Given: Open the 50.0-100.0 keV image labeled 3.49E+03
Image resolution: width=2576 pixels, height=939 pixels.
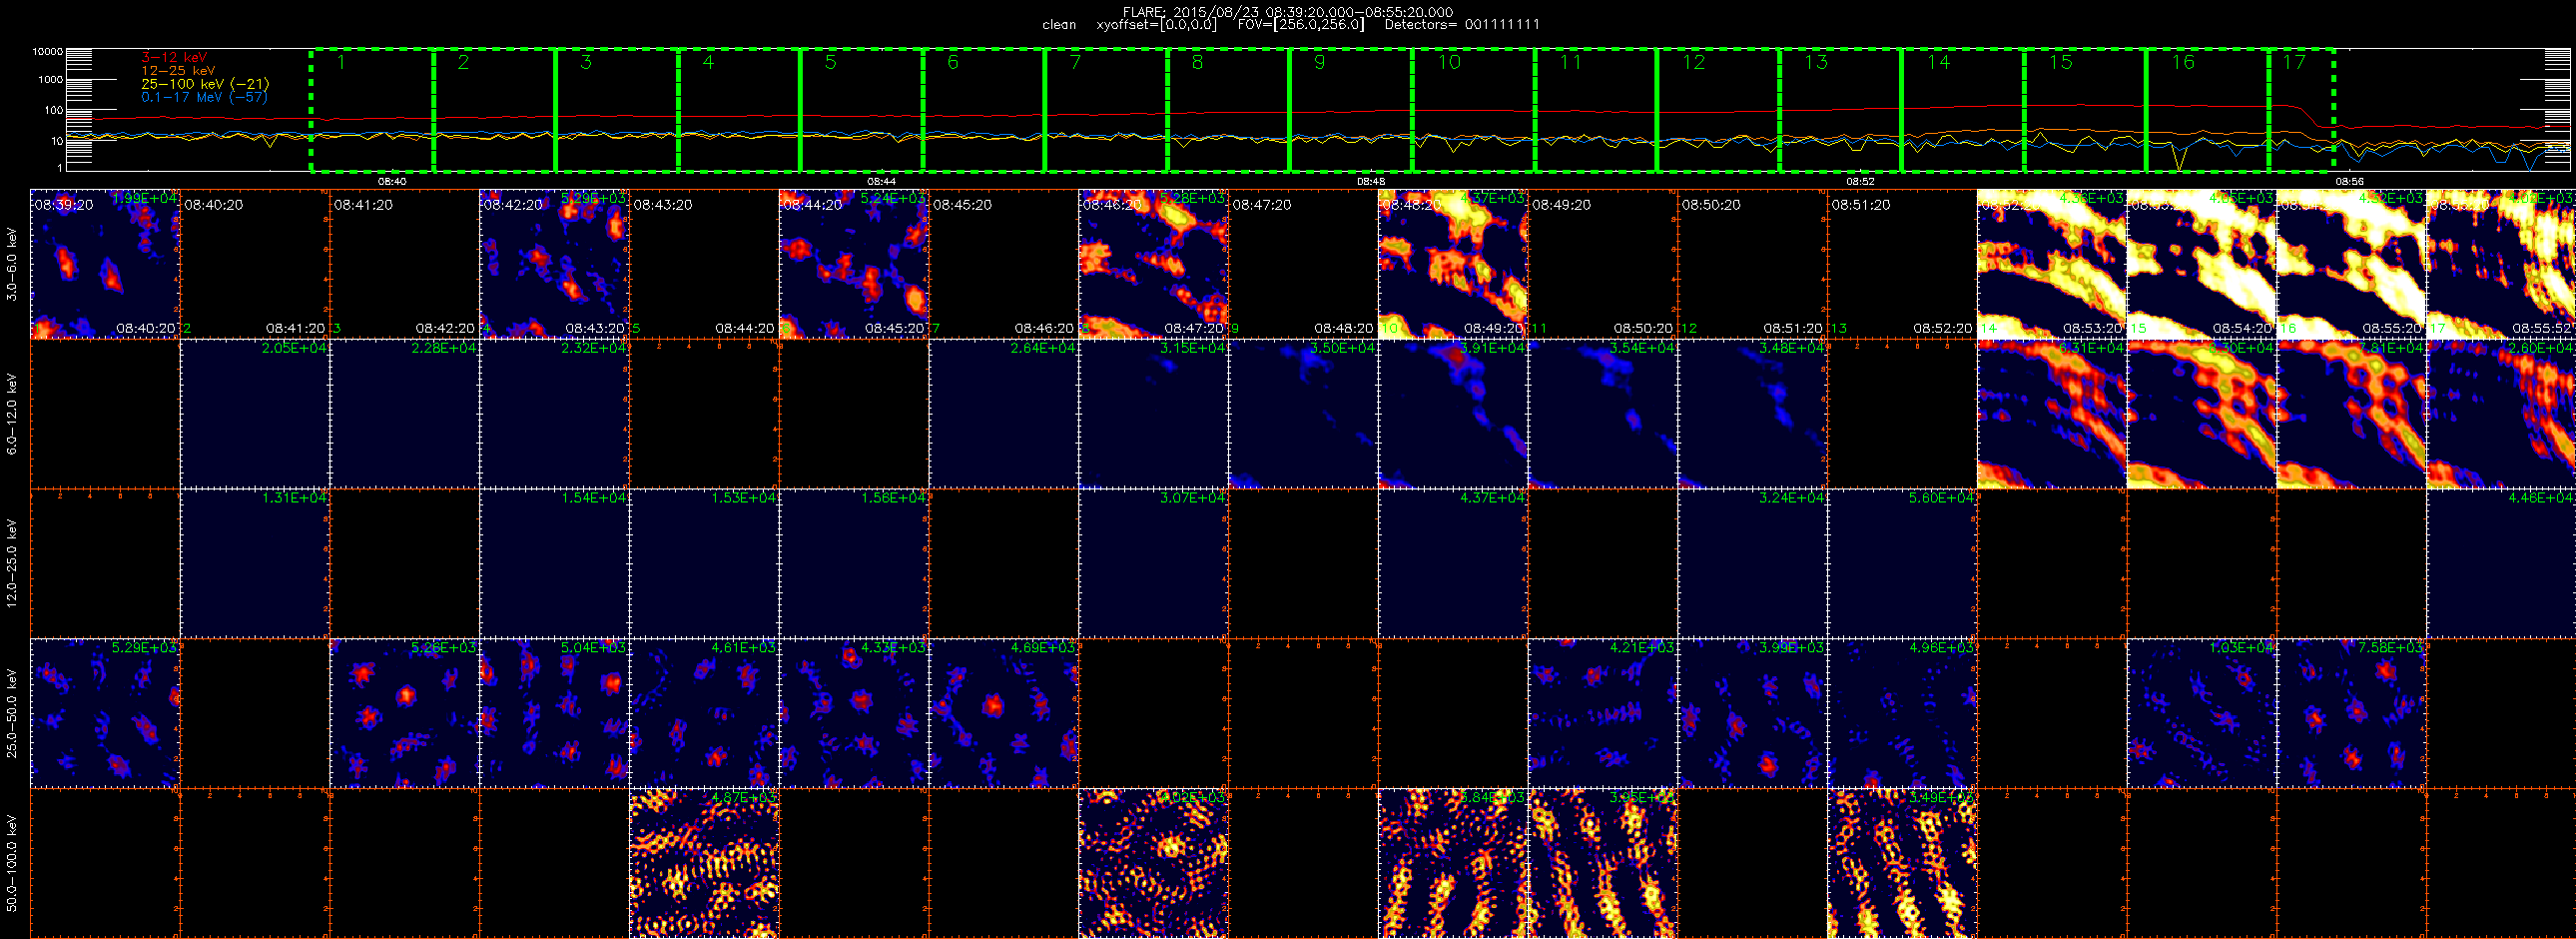Looking at the screenshot, I should [1903, 863].
